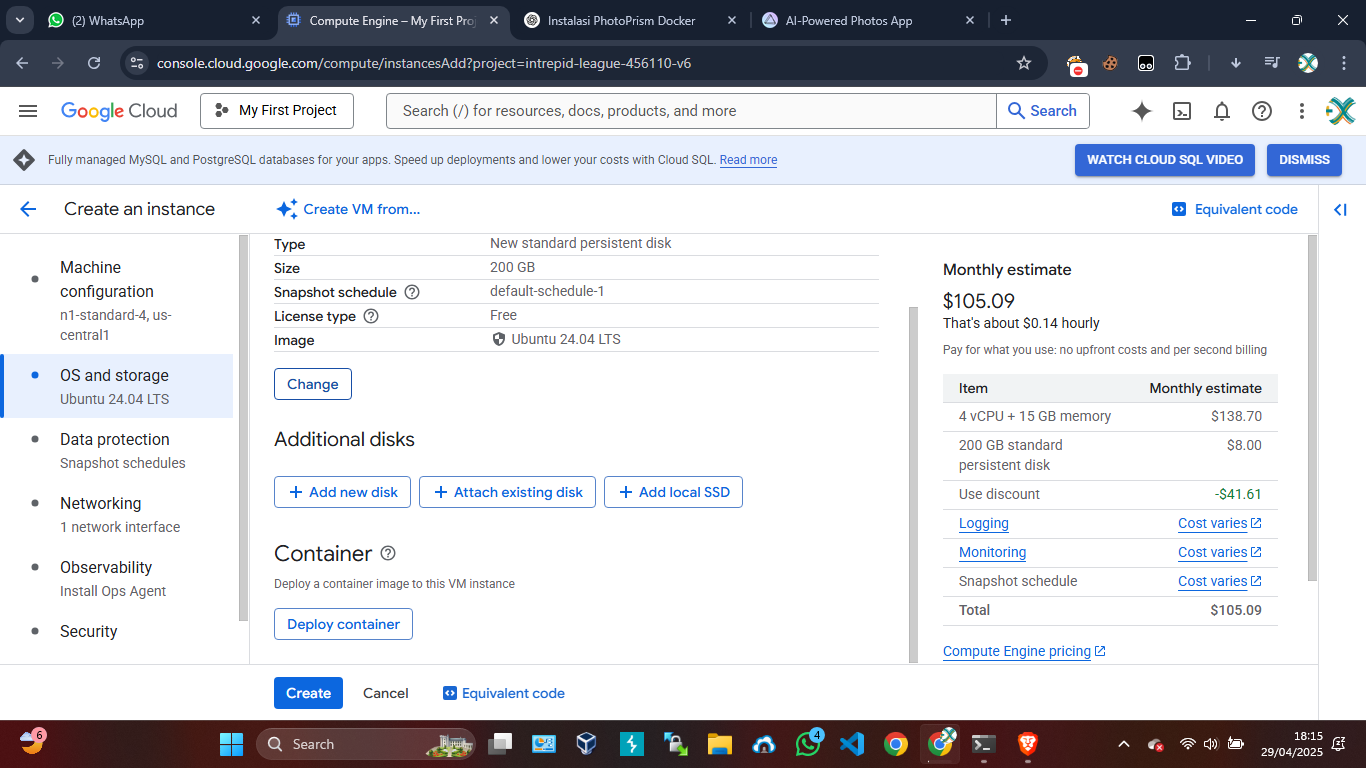Open the Google account avatar in console
This screenshot has height=768, width=1366.
pos(1340,111)
